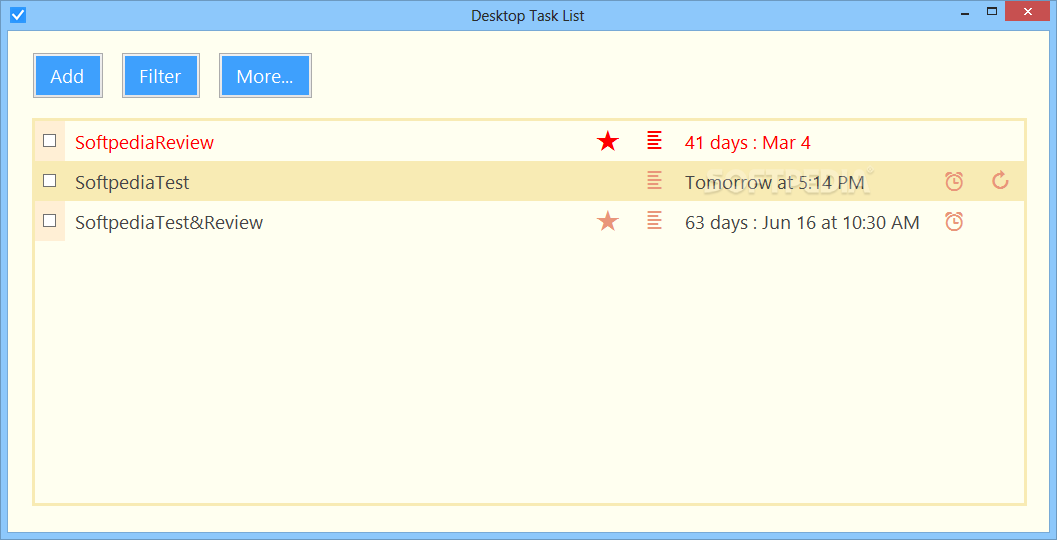The height and width of the screenshot is (540, 1057).
Task: Toggle the red star on SoftpediaReview
Action: [607, 141]
